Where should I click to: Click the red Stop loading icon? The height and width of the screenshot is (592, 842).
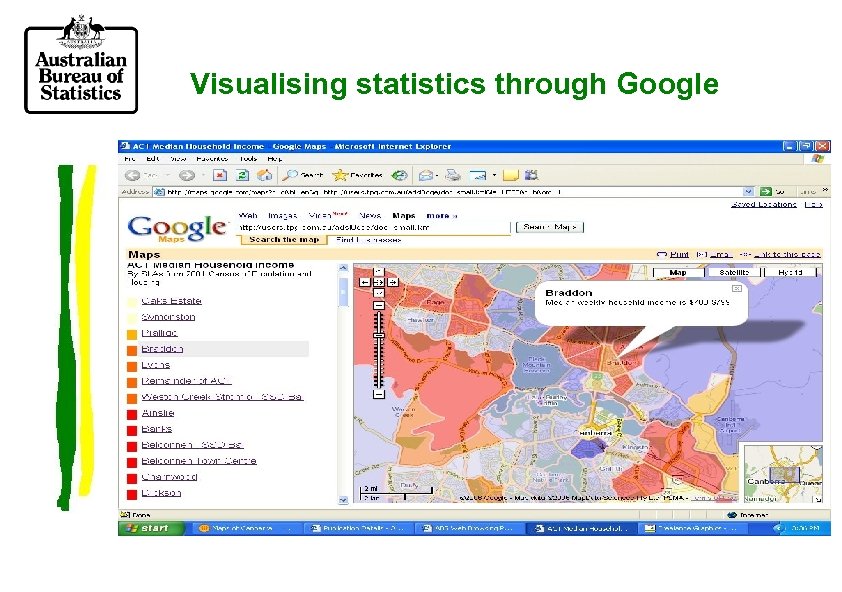click(x=220, y=175)
